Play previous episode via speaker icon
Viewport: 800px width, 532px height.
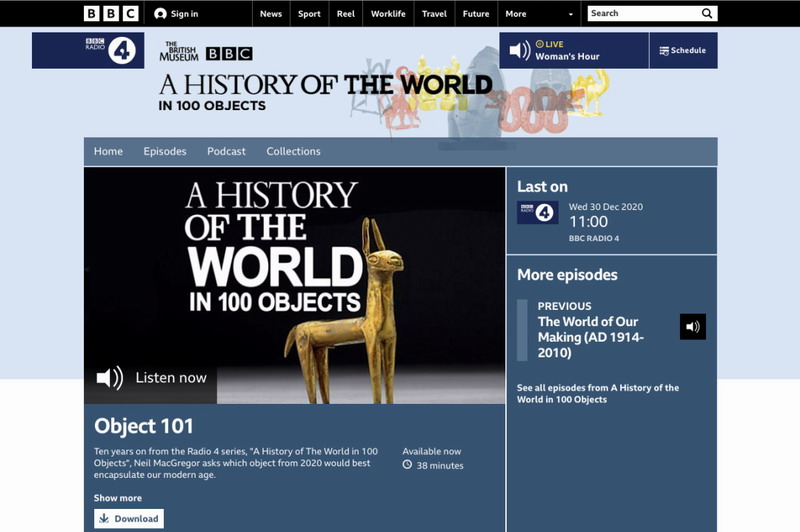[x=693, y=327]
